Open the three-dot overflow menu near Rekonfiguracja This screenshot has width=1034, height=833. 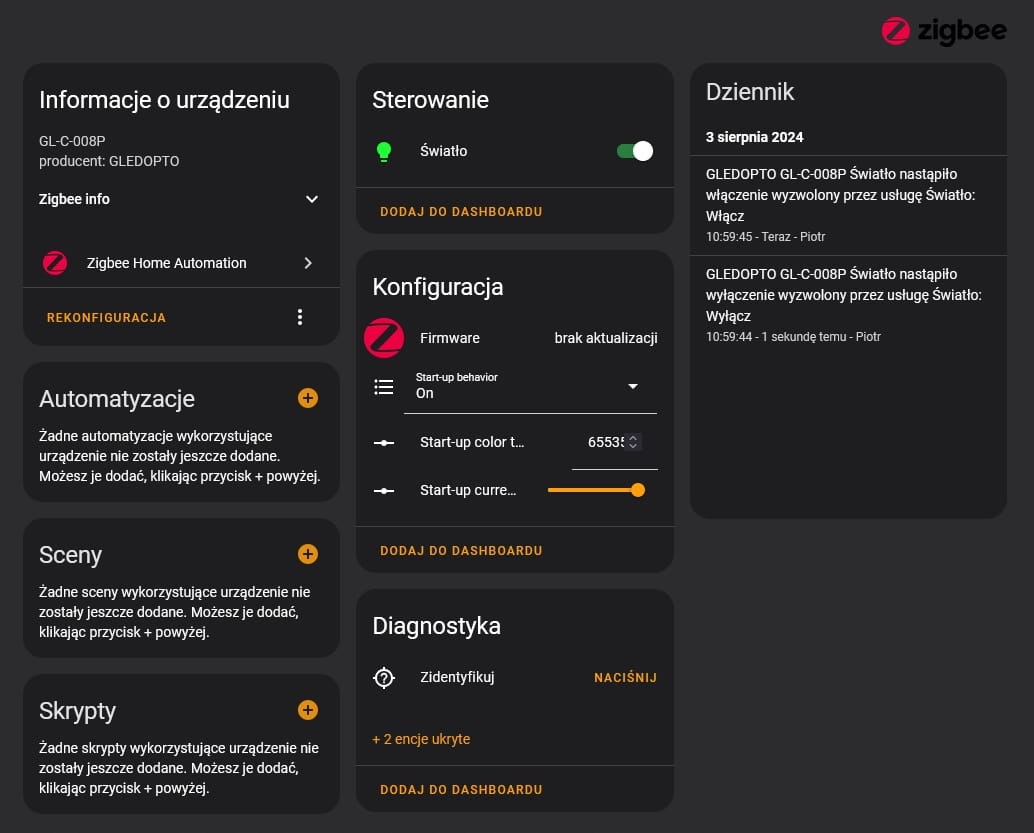click(x=299, y=316)
